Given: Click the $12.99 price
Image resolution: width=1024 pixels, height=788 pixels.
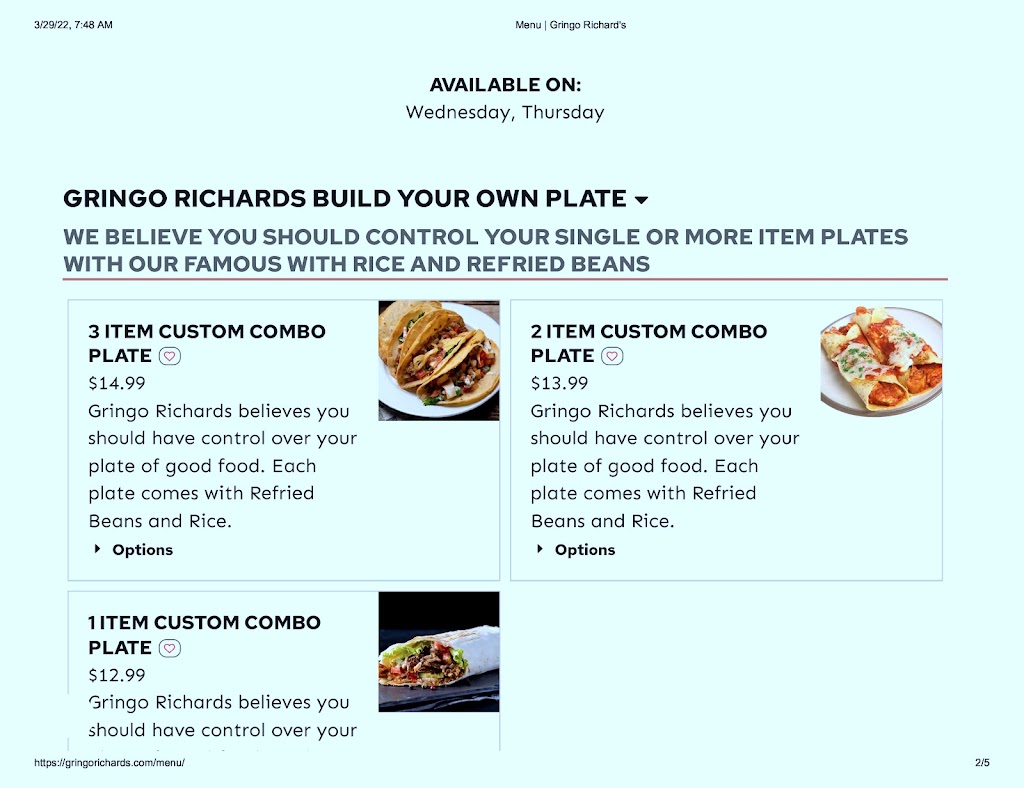Looking at the screenshot, I should [117, 675].
